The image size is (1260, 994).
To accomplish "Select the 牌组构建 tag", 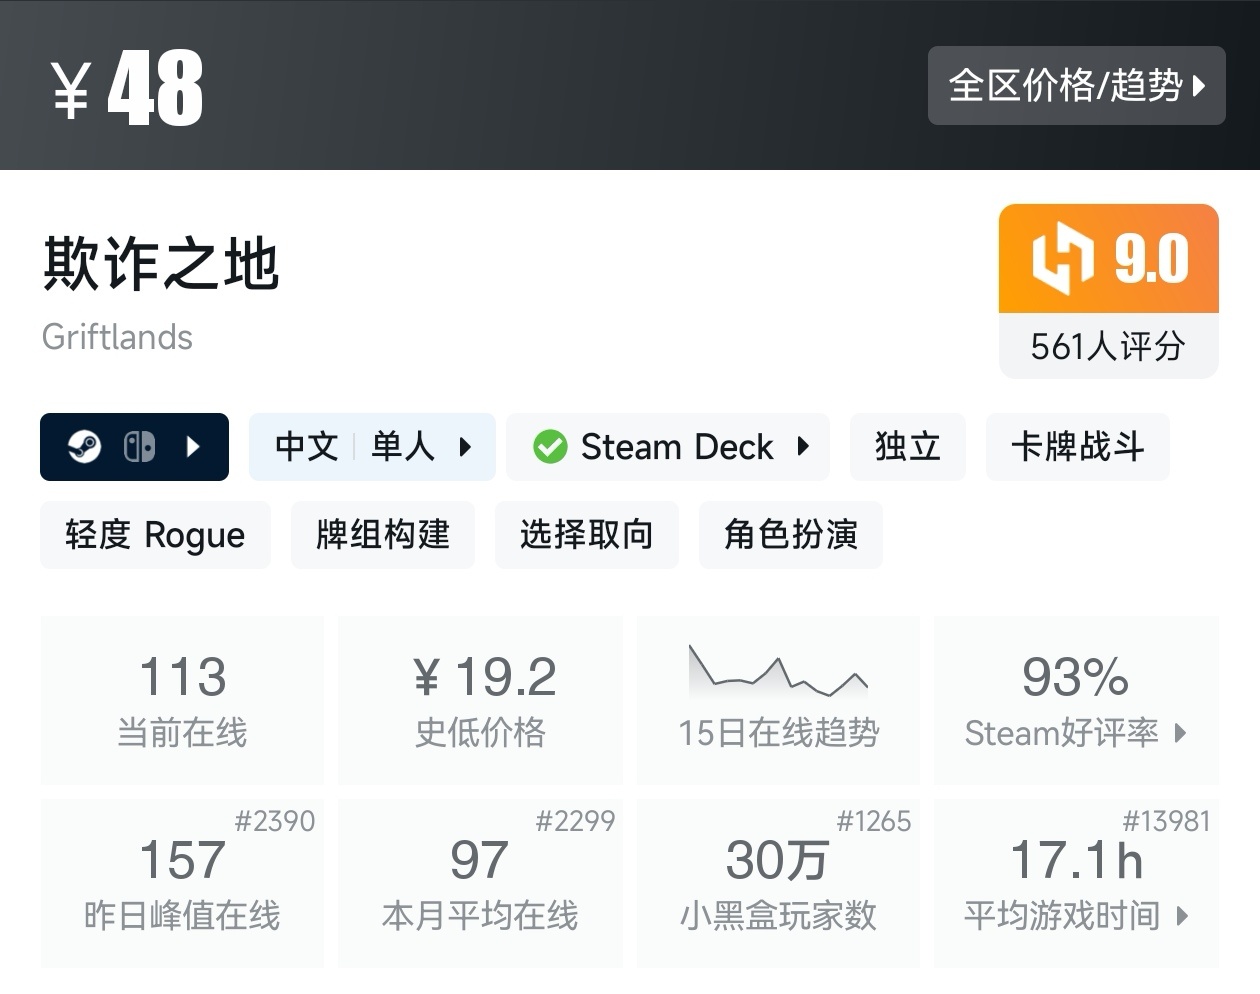I will pos(382,535).
